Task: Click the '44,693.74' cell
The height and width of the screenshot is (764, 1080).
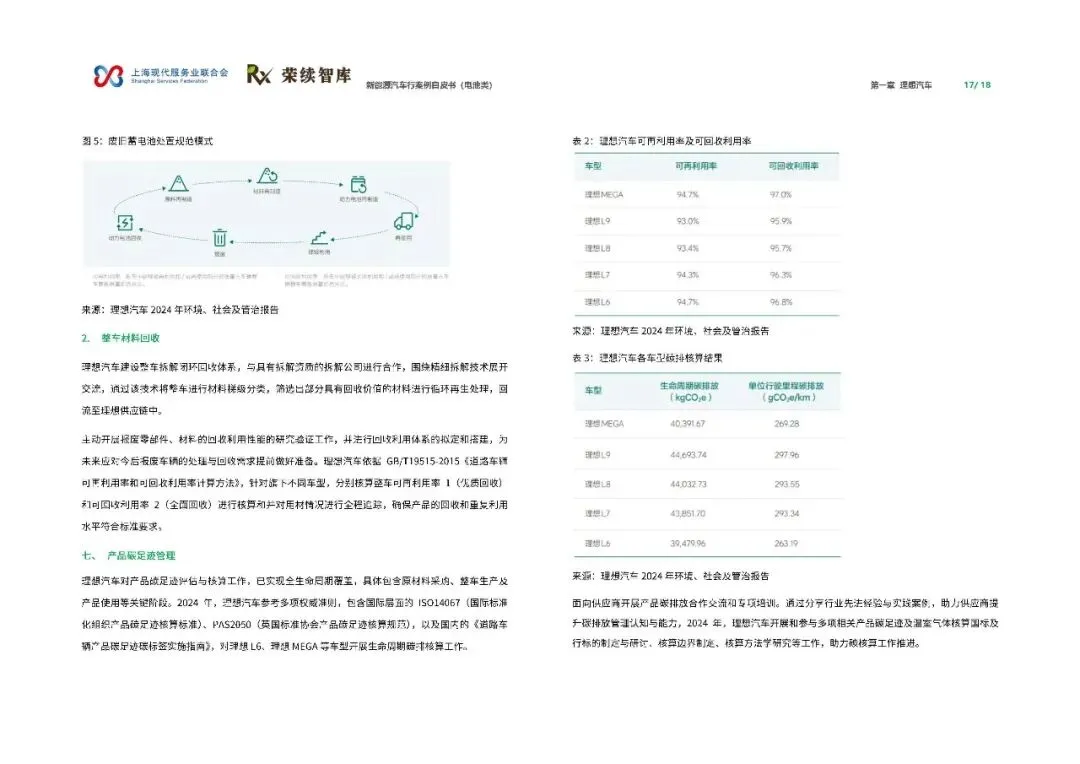Action: point(688,455)
